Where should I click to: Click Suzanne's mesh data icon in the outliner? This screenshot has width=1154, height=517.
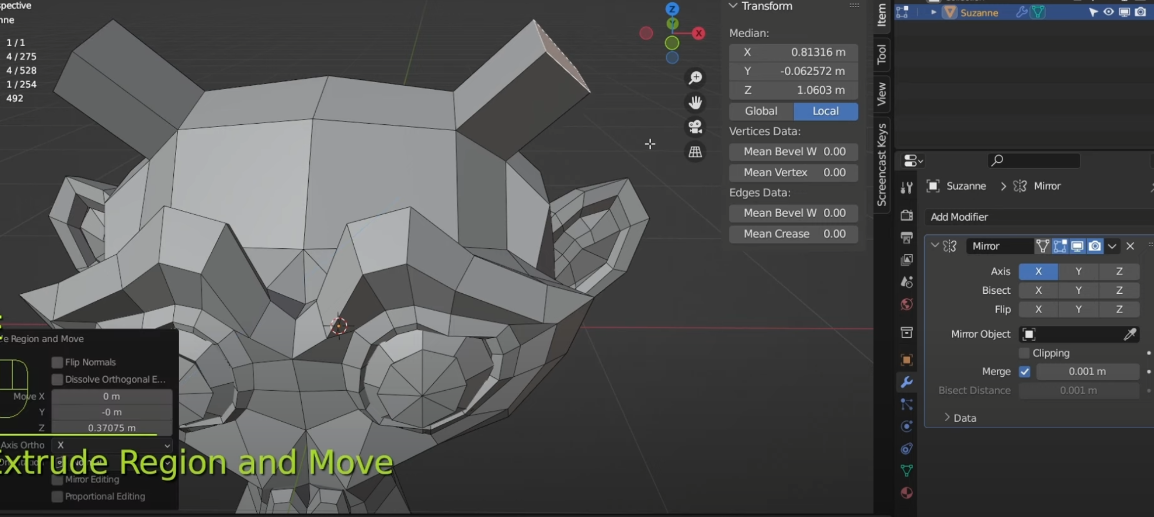click(x=1038, y=13)
